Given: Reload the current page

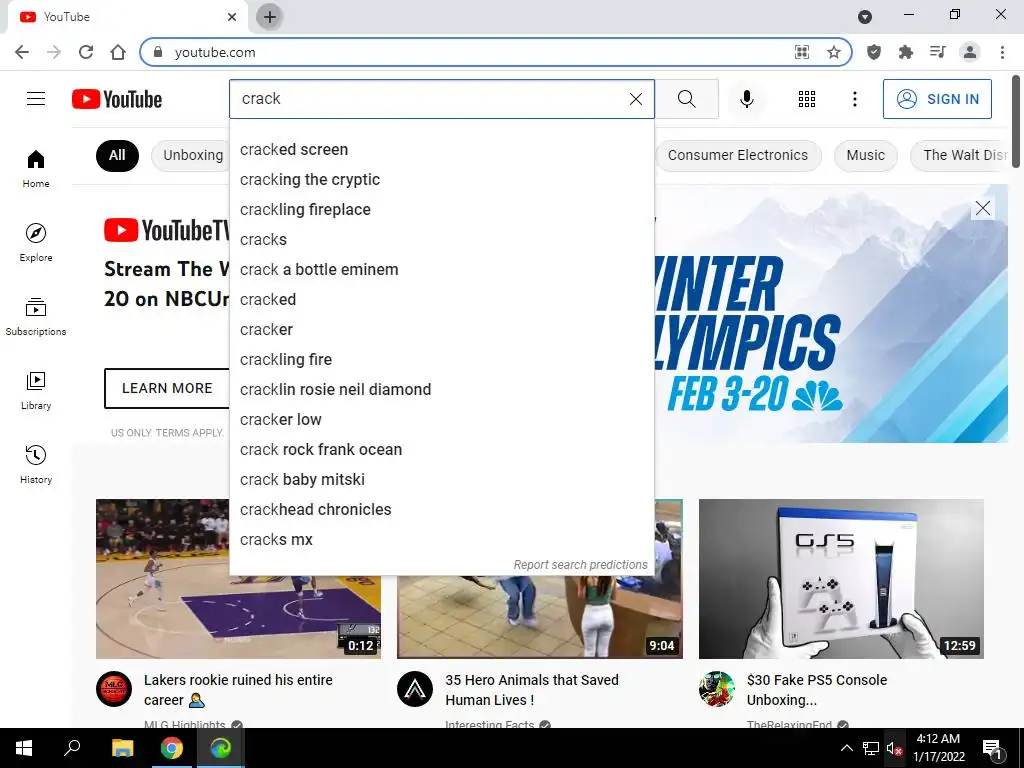Looking at the screenshot, I should [86, 52].
